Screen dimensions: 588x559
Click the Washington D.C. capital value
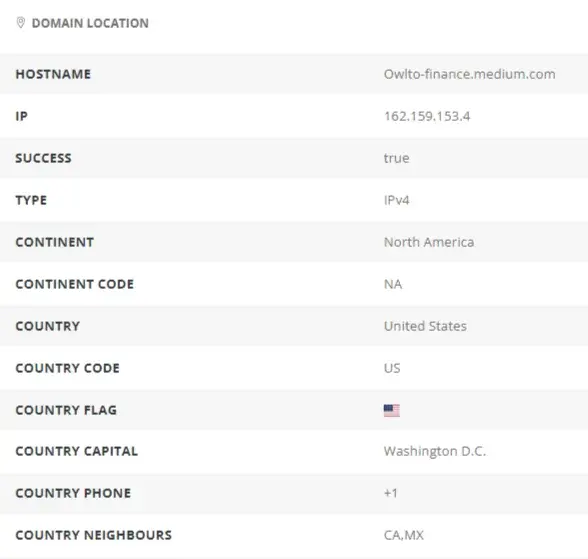tap(435, 451)
